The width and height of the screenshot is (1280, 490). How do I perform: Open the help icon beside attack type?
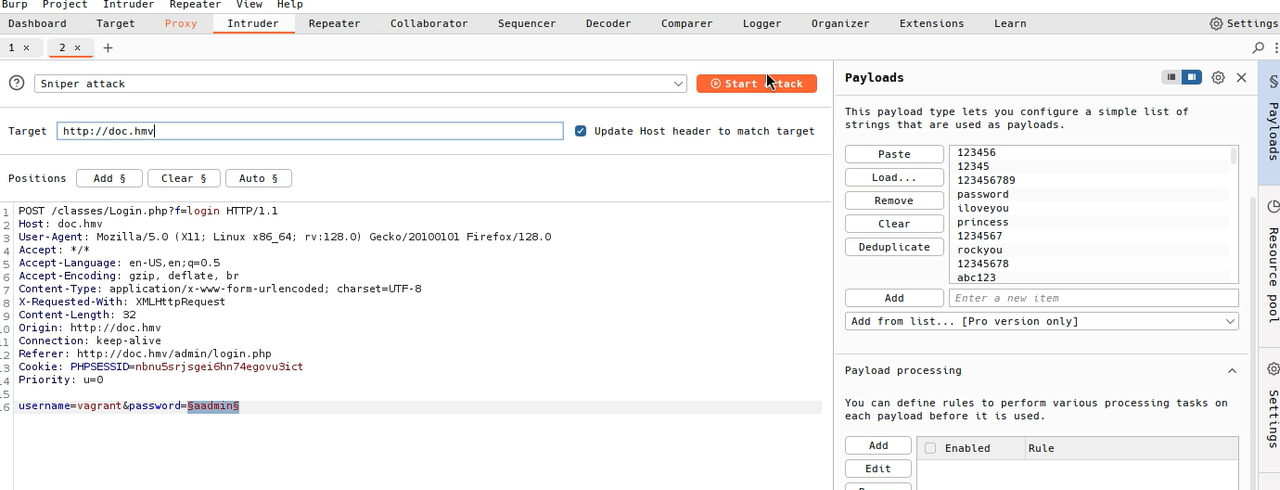[16, 84]
